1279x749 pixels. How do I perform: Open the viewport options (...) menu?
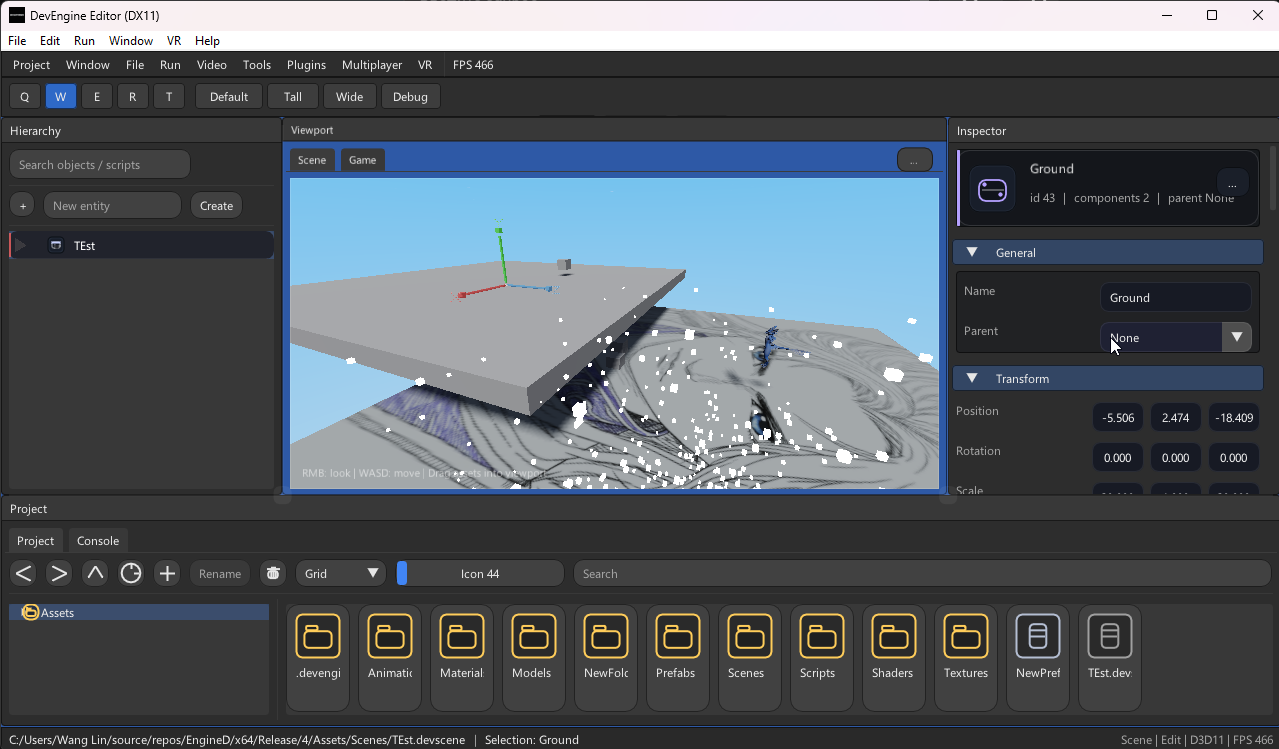(914, 160)
